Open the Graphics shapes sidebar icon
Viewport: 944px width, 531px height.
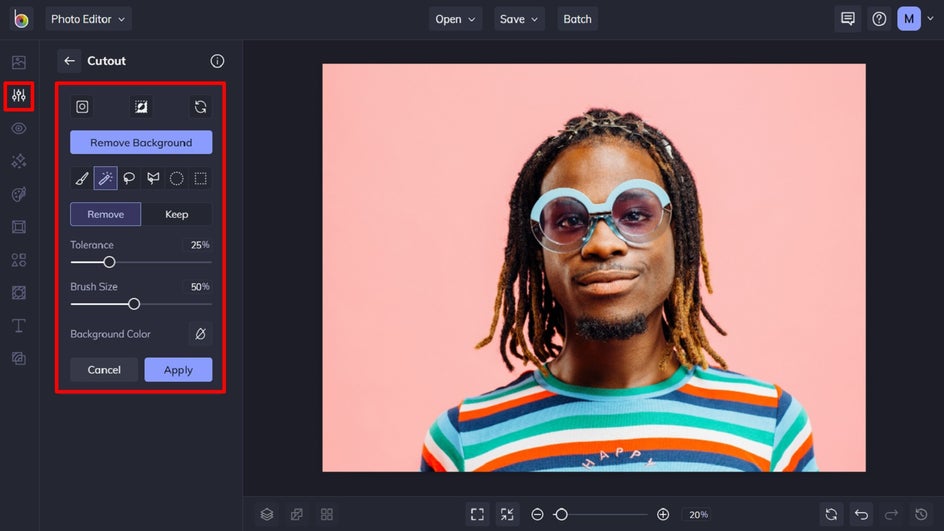coord(19,259)
